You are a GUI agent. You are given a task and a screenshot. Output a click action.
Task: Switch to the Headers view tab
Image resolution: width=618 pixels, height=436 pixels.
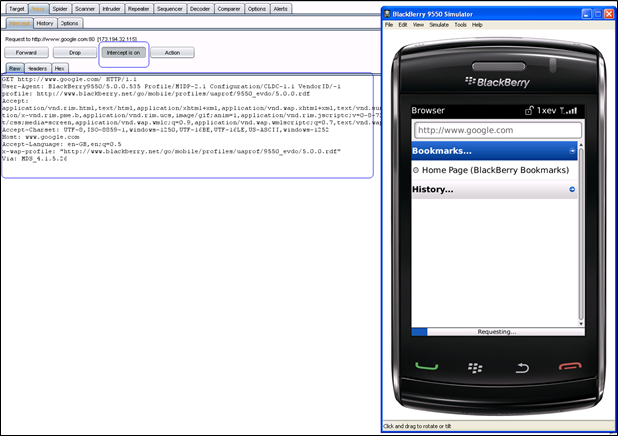coord(38,68)
